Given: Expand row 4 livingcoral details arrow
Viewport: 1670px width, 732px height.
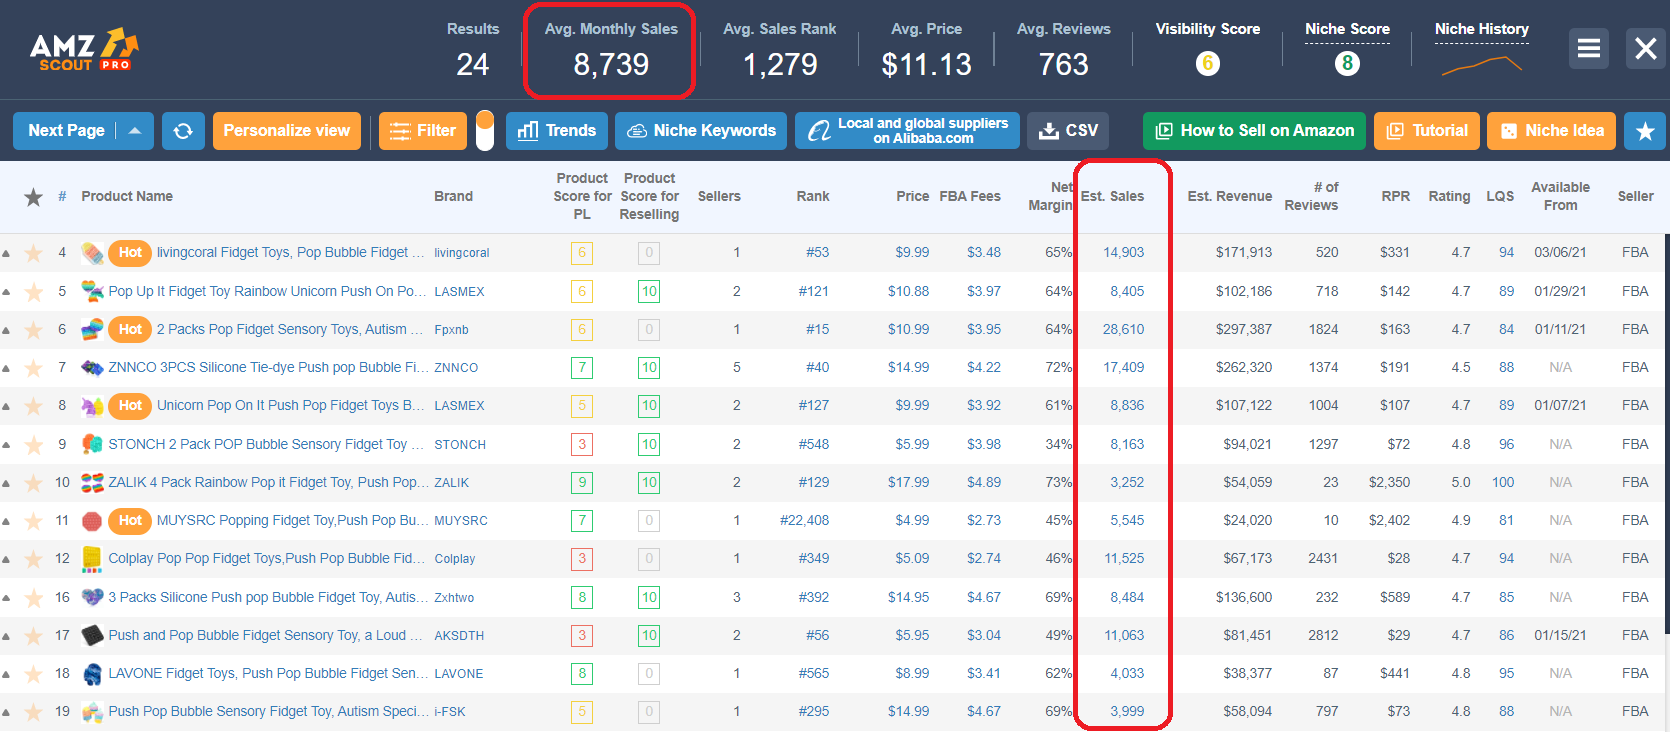Looking at the screenshot, I should (6, 254).
